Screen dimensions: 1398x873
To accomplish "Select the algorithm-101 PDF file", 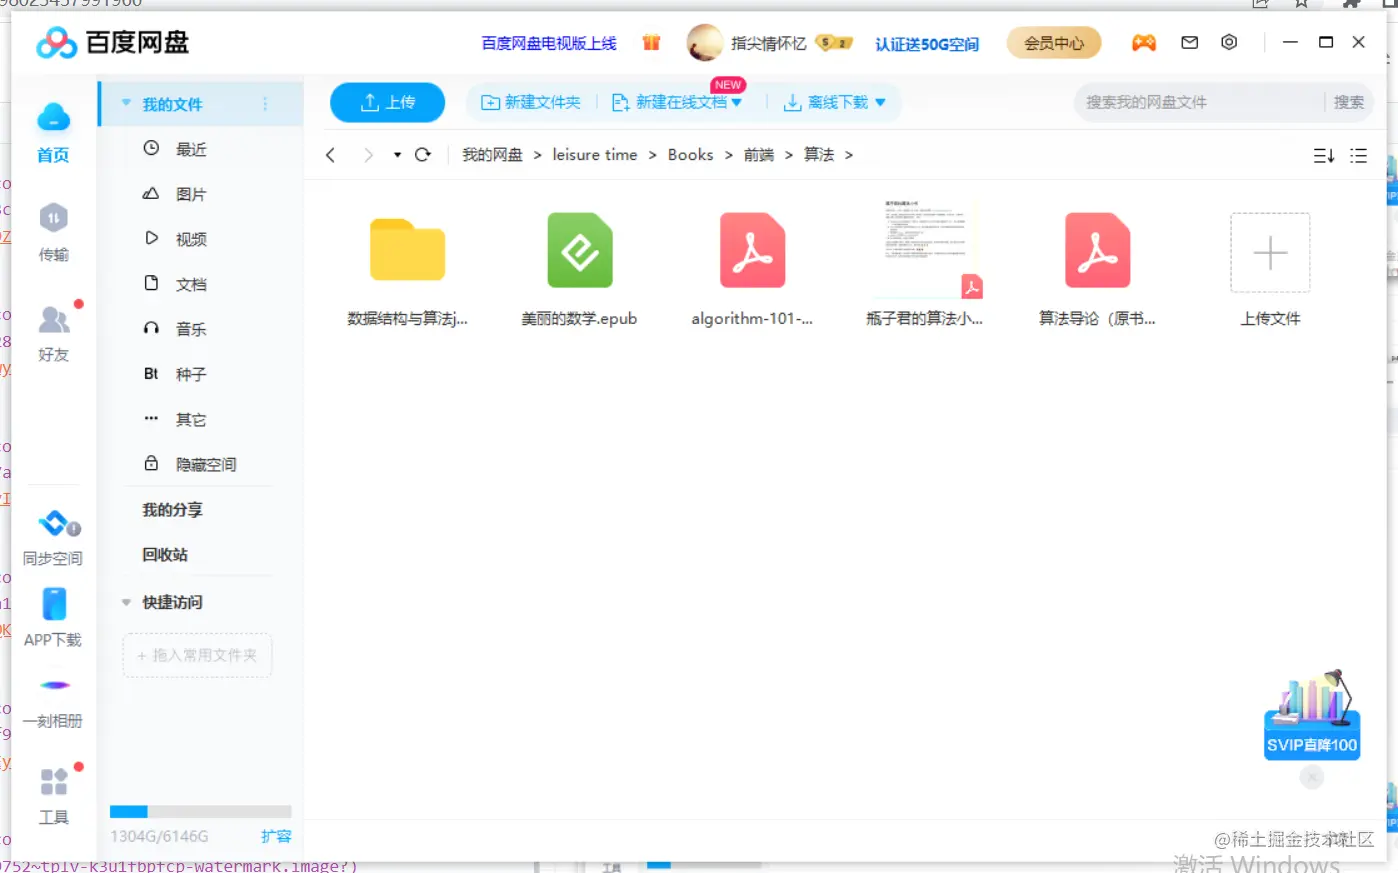I will coord(752,250).
